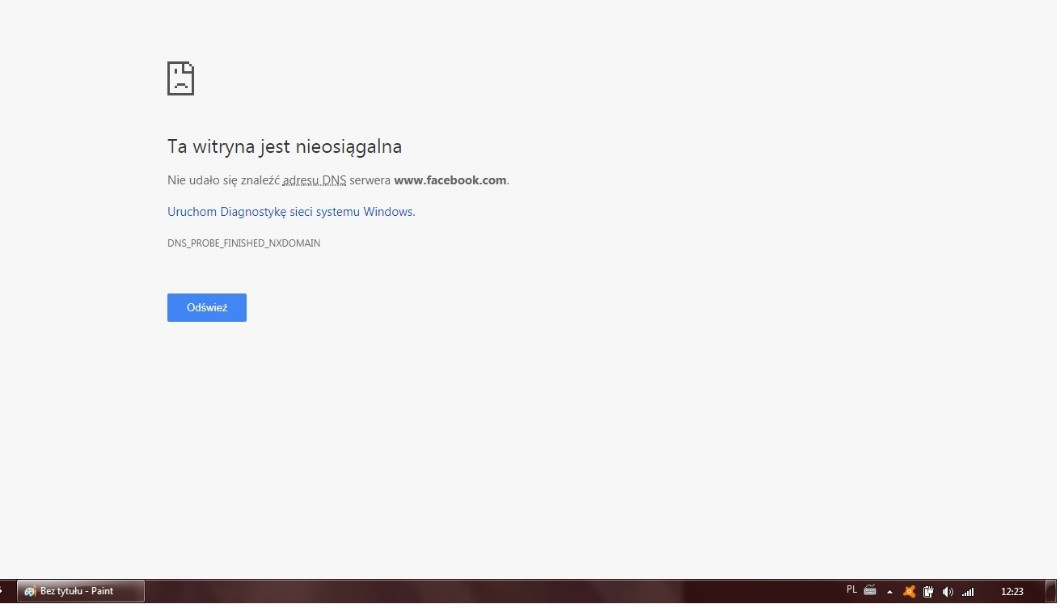This screenshot has width=1060, height=608.
Task: Click the bold www.facebook.com text
Action: 450,181
